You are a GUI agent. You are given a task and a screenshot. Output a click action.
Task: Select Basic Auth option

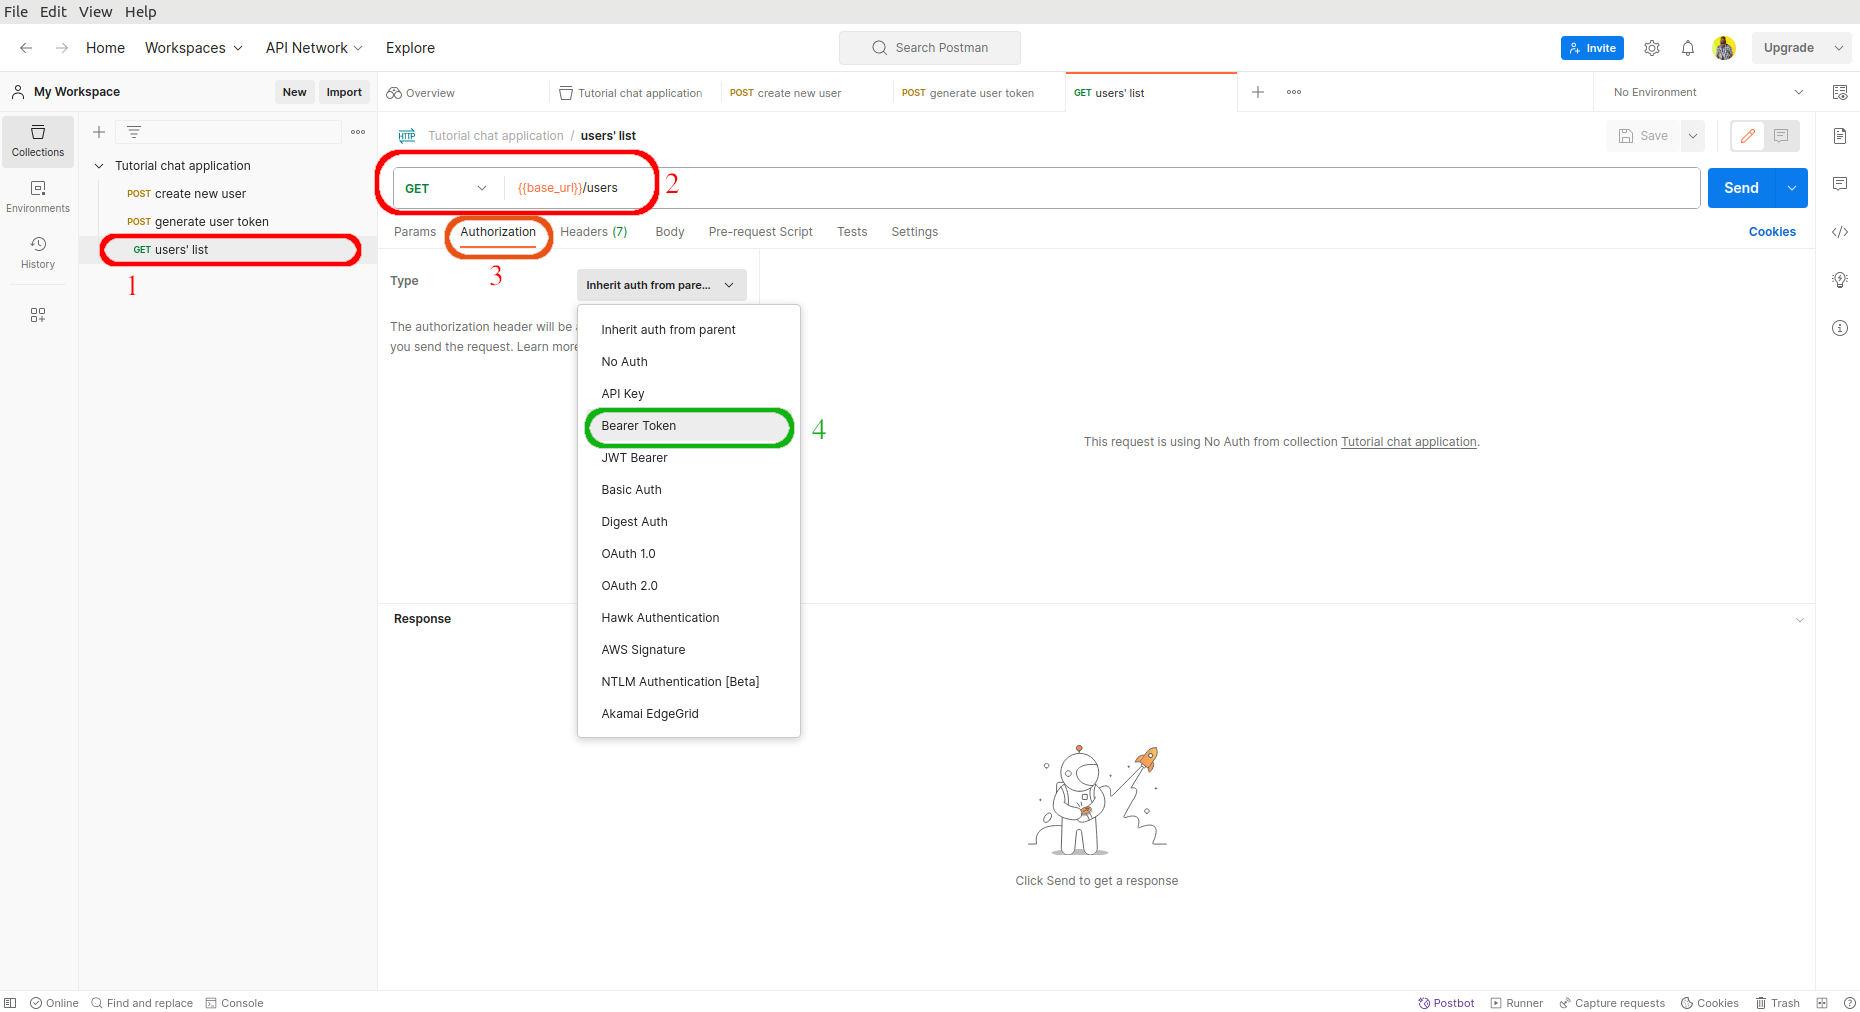688,490
